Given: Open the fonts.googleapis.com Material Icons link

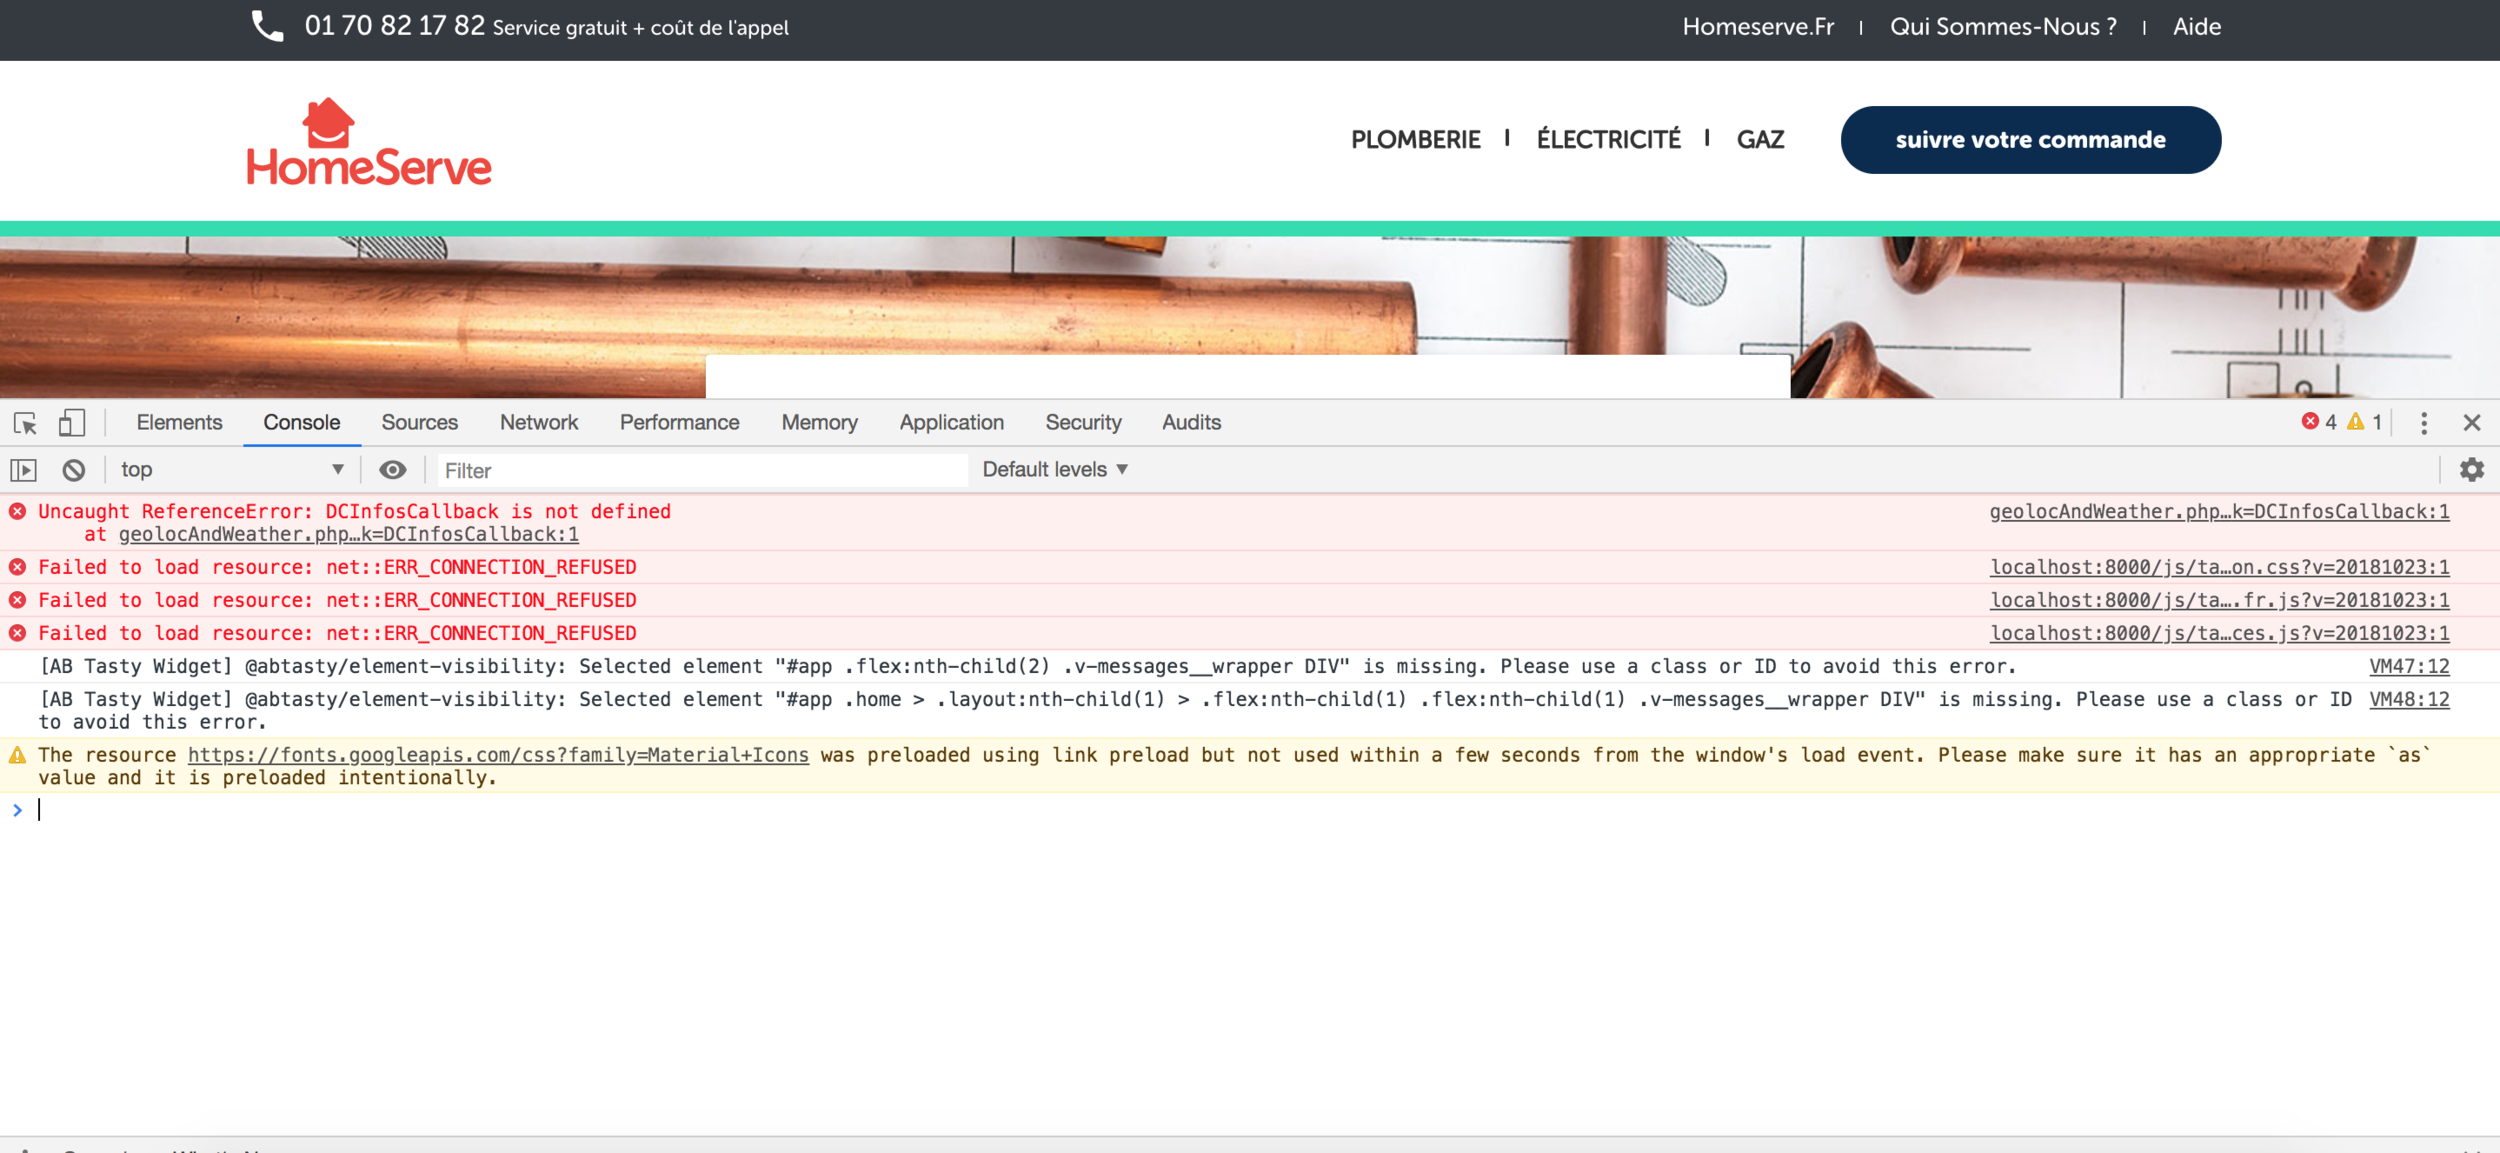Looking at the screenshot, I should 498,755.
